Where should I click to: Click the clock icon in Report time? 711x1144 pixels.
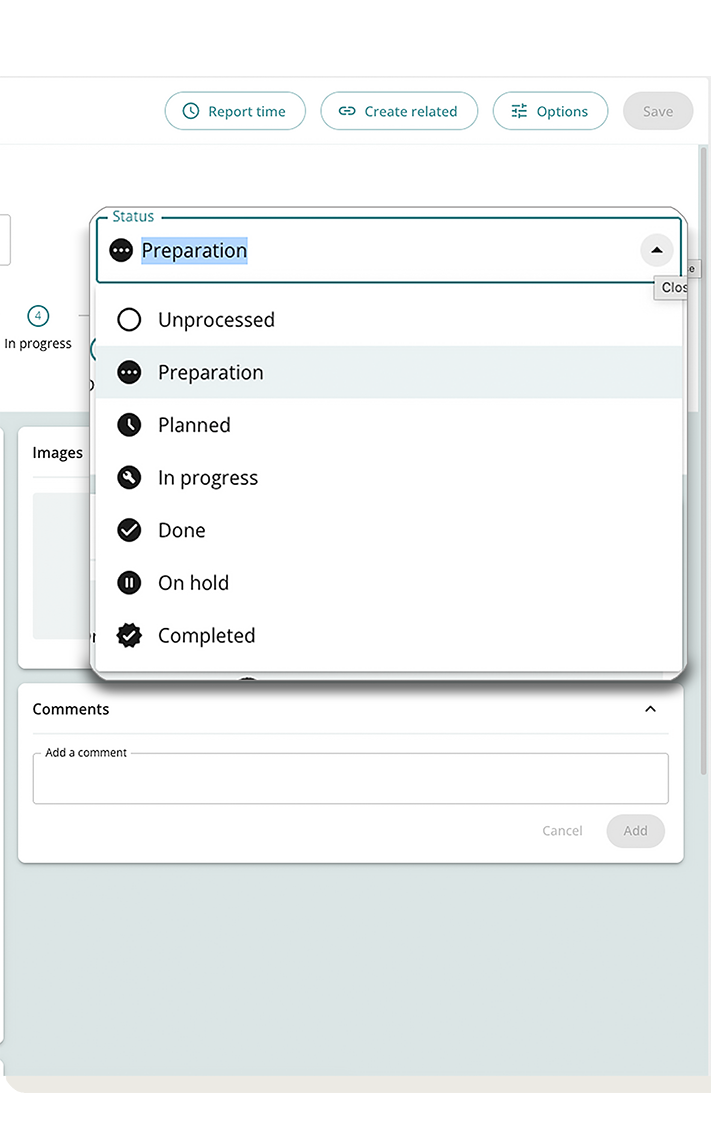point(190,112)
